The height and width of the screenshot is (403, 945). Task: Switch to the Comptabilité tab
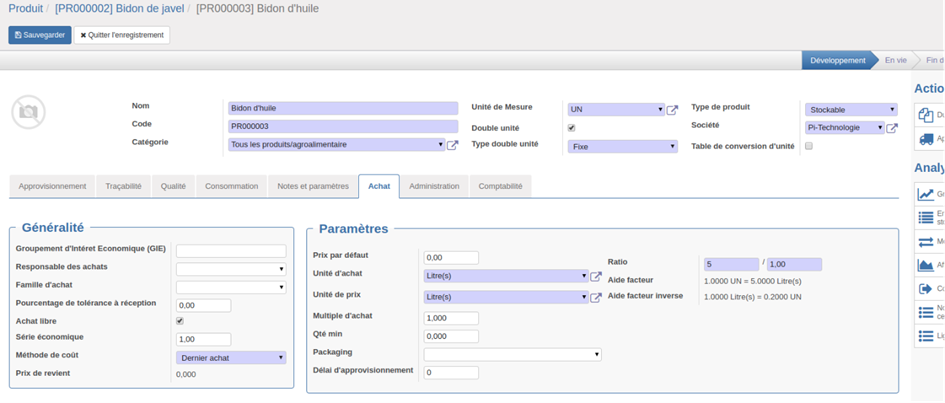tap(500, 186)
